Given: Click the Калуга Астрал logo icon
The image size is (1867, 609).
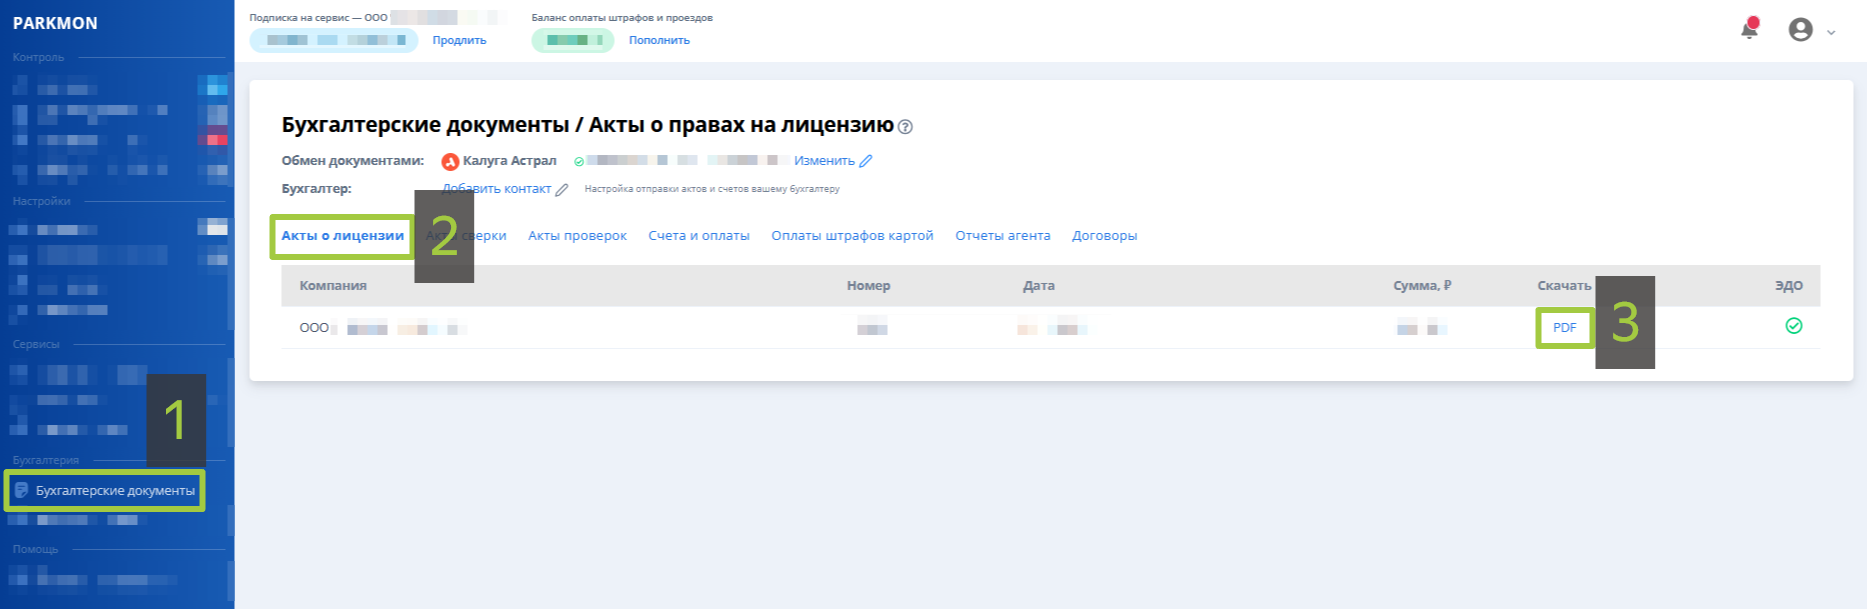Looking at the screenshot, I should coord(450,161).
